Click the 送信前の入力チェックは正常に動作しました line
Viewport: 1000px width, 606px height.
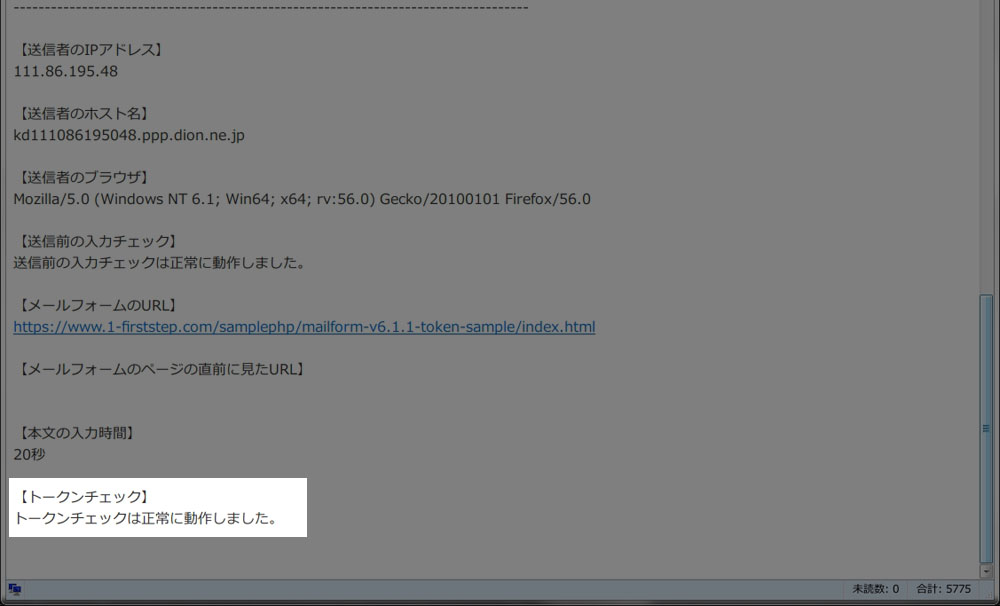(160, 263)
